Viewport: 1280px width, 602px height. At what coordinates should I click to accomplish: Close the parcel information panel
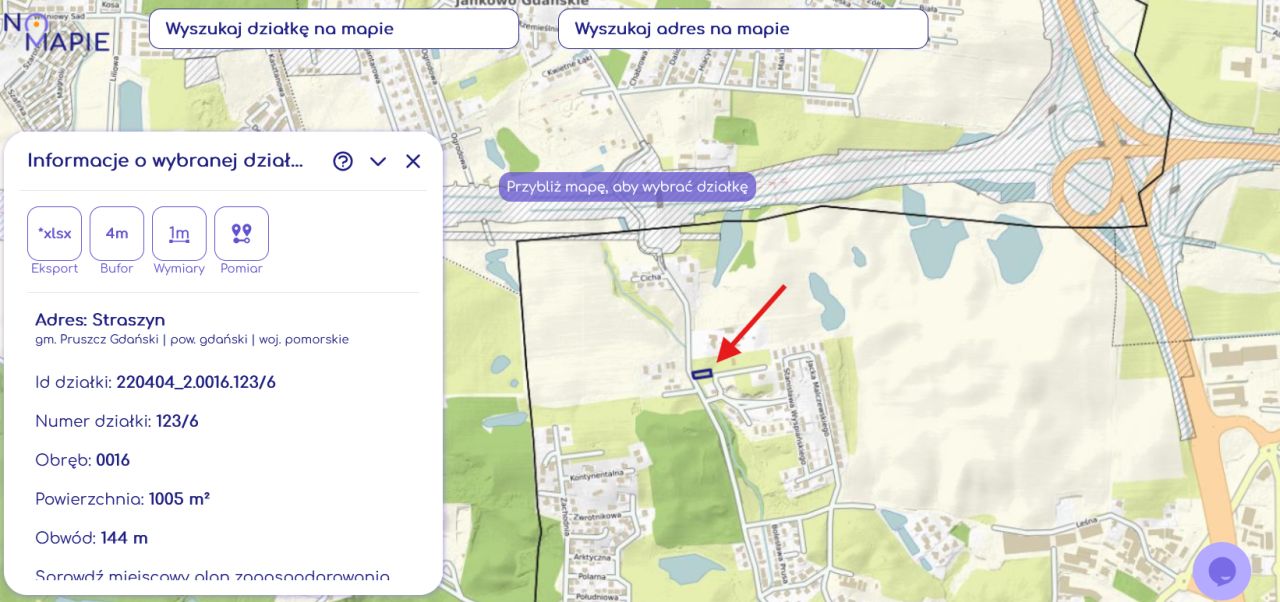coord(413,161)
